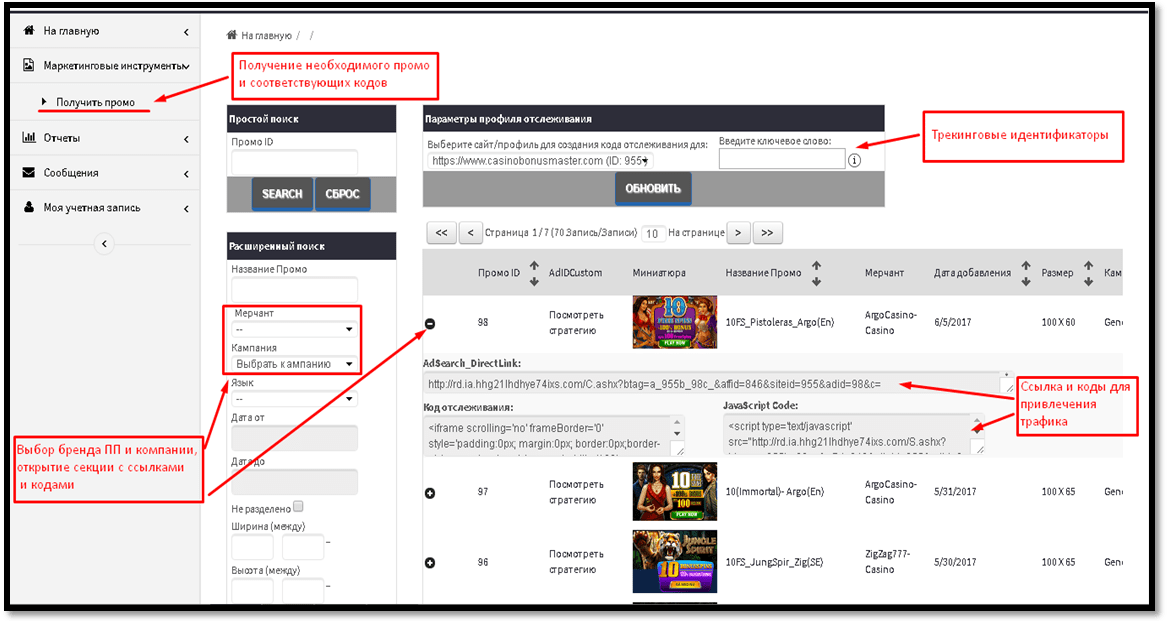Screen dimensions: 1167x621
Task: Open the Выбрать кампанию dropdown
Action: [x=295, y=364]
